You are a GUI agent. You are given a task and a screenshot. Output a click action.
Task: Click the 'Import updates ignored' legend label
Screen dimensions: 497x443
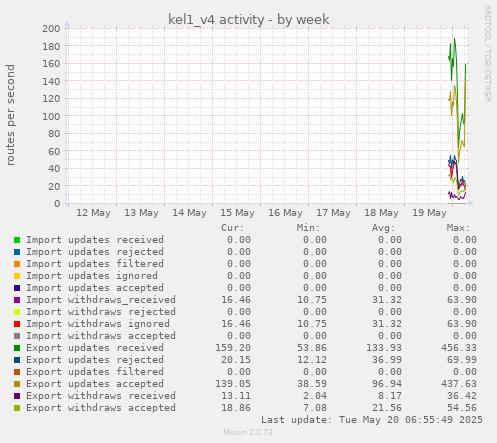[x=92, y=276]
